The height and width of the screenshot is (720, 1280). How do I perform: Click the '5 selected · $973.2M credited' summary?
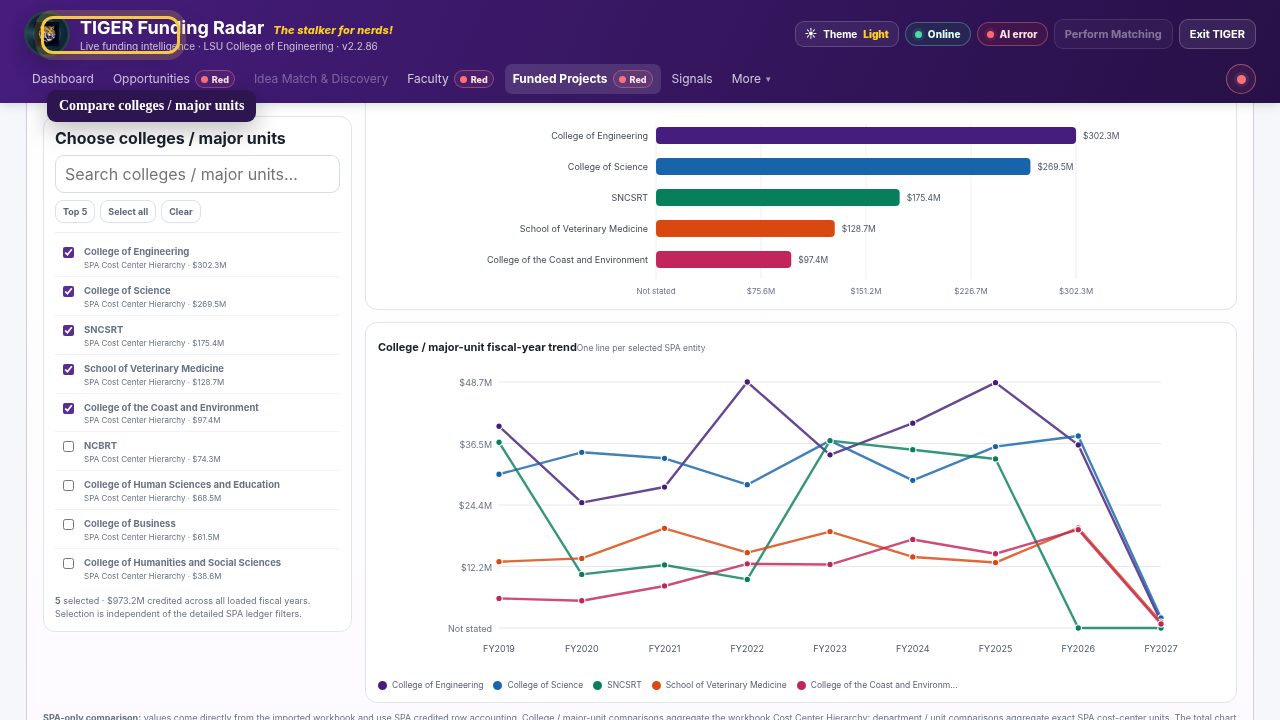click(182, 601)
